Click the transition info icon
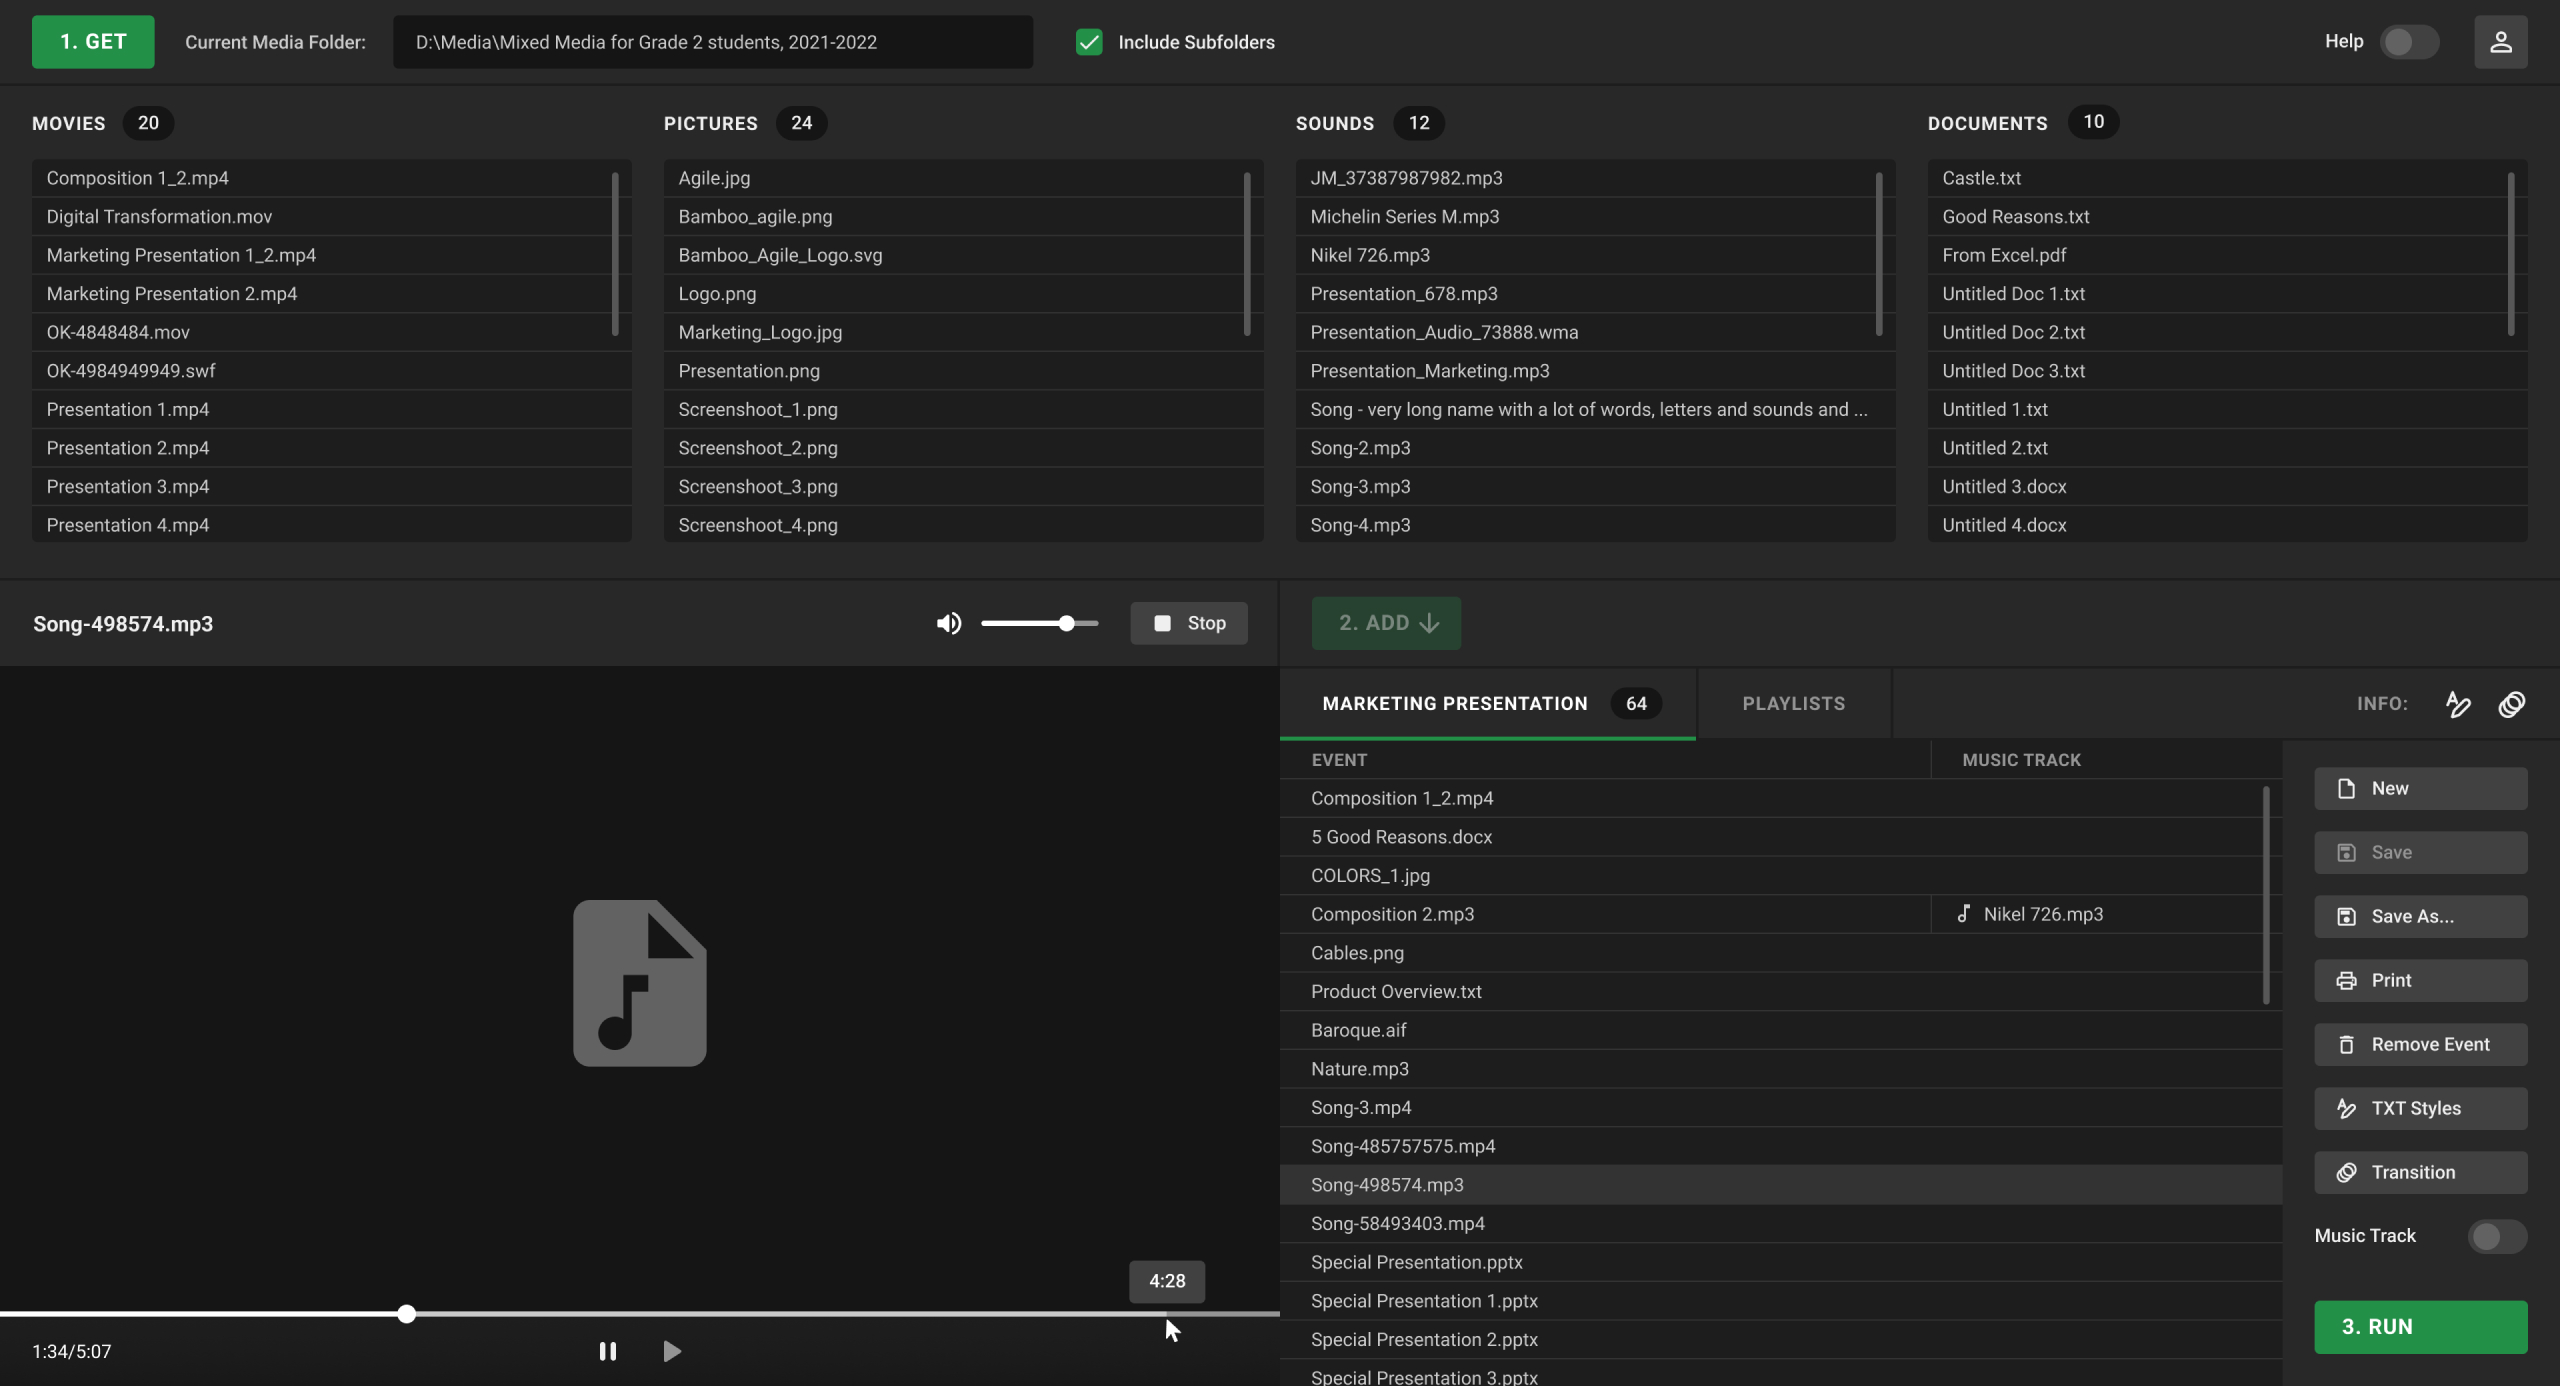The width and height of the screenshot is (2560, 1386). click(x=2511, y=704)
